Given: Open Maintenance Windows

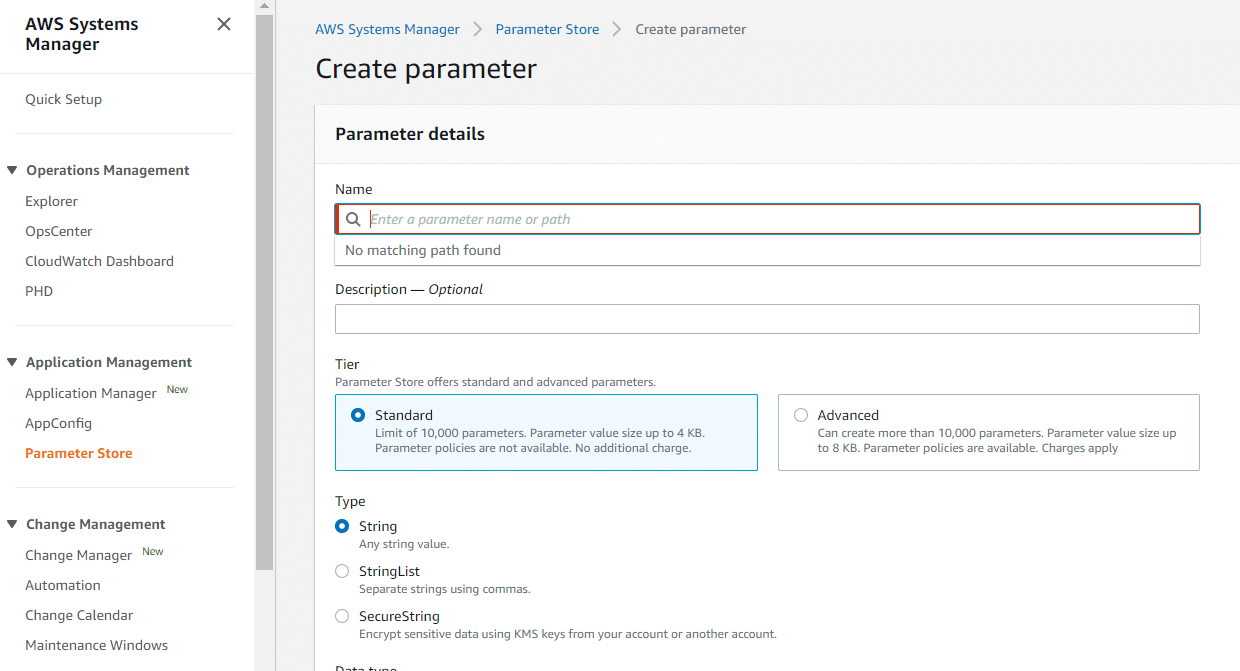Looking at the screenshot, I should pyautogui.click(x=97, y=645).
